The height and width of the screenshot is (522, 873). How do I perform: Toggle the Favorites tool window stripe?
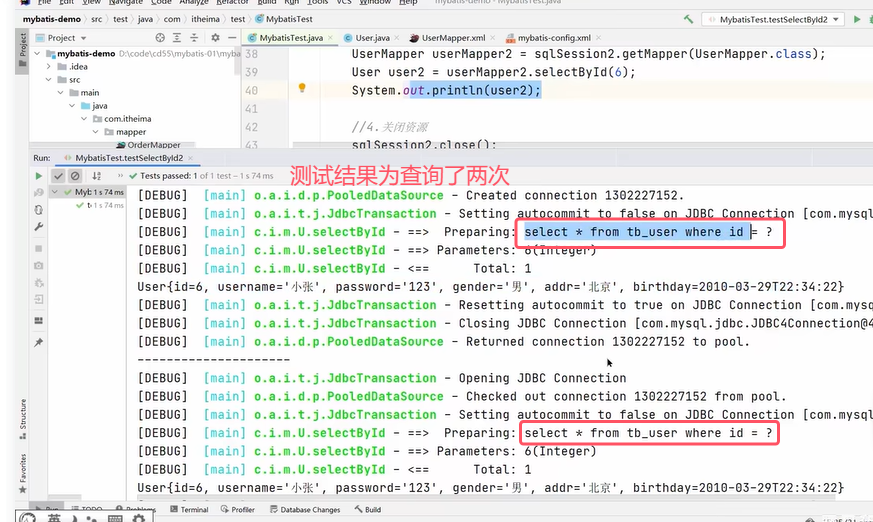(23, 474)
